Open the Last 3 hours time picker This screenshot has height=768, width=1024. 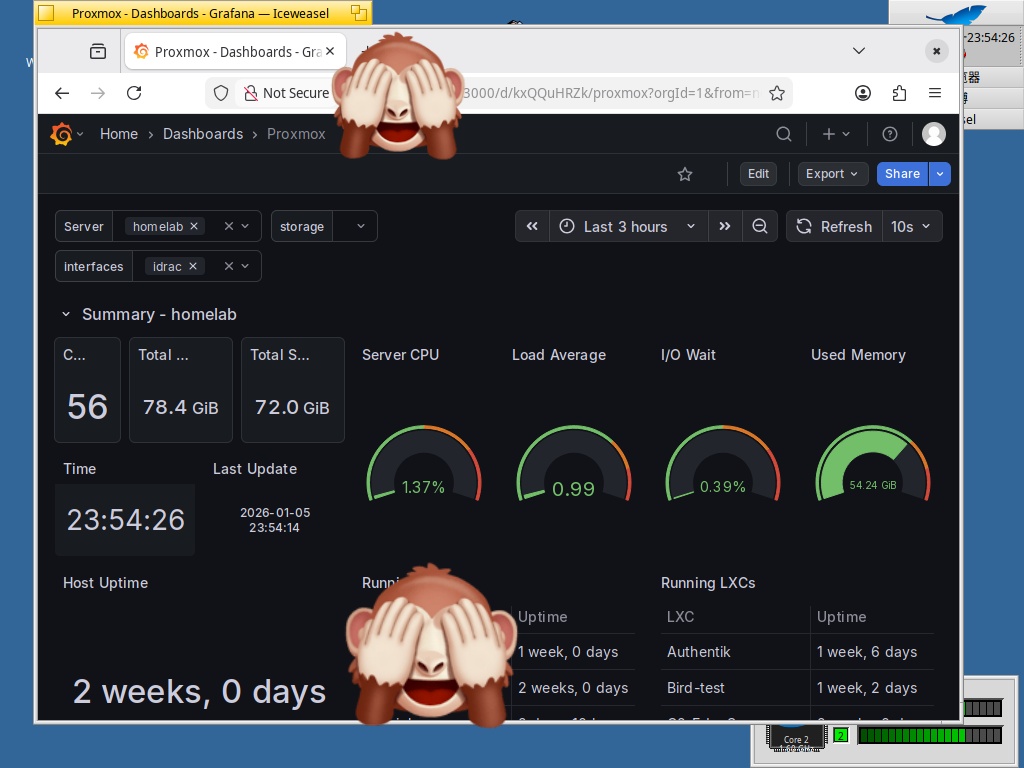point(628,227)
